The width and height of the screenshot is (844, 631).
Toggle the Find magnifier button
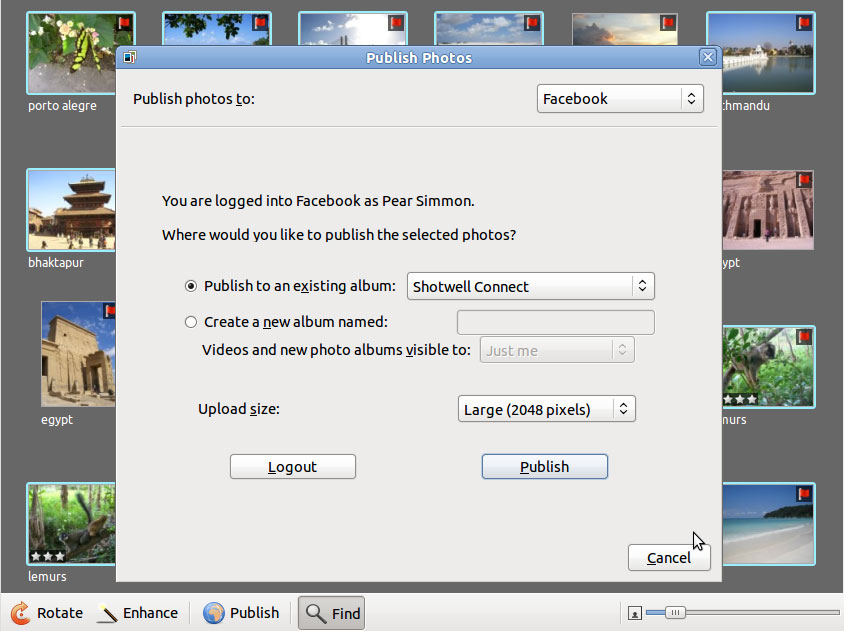point(331,613)
